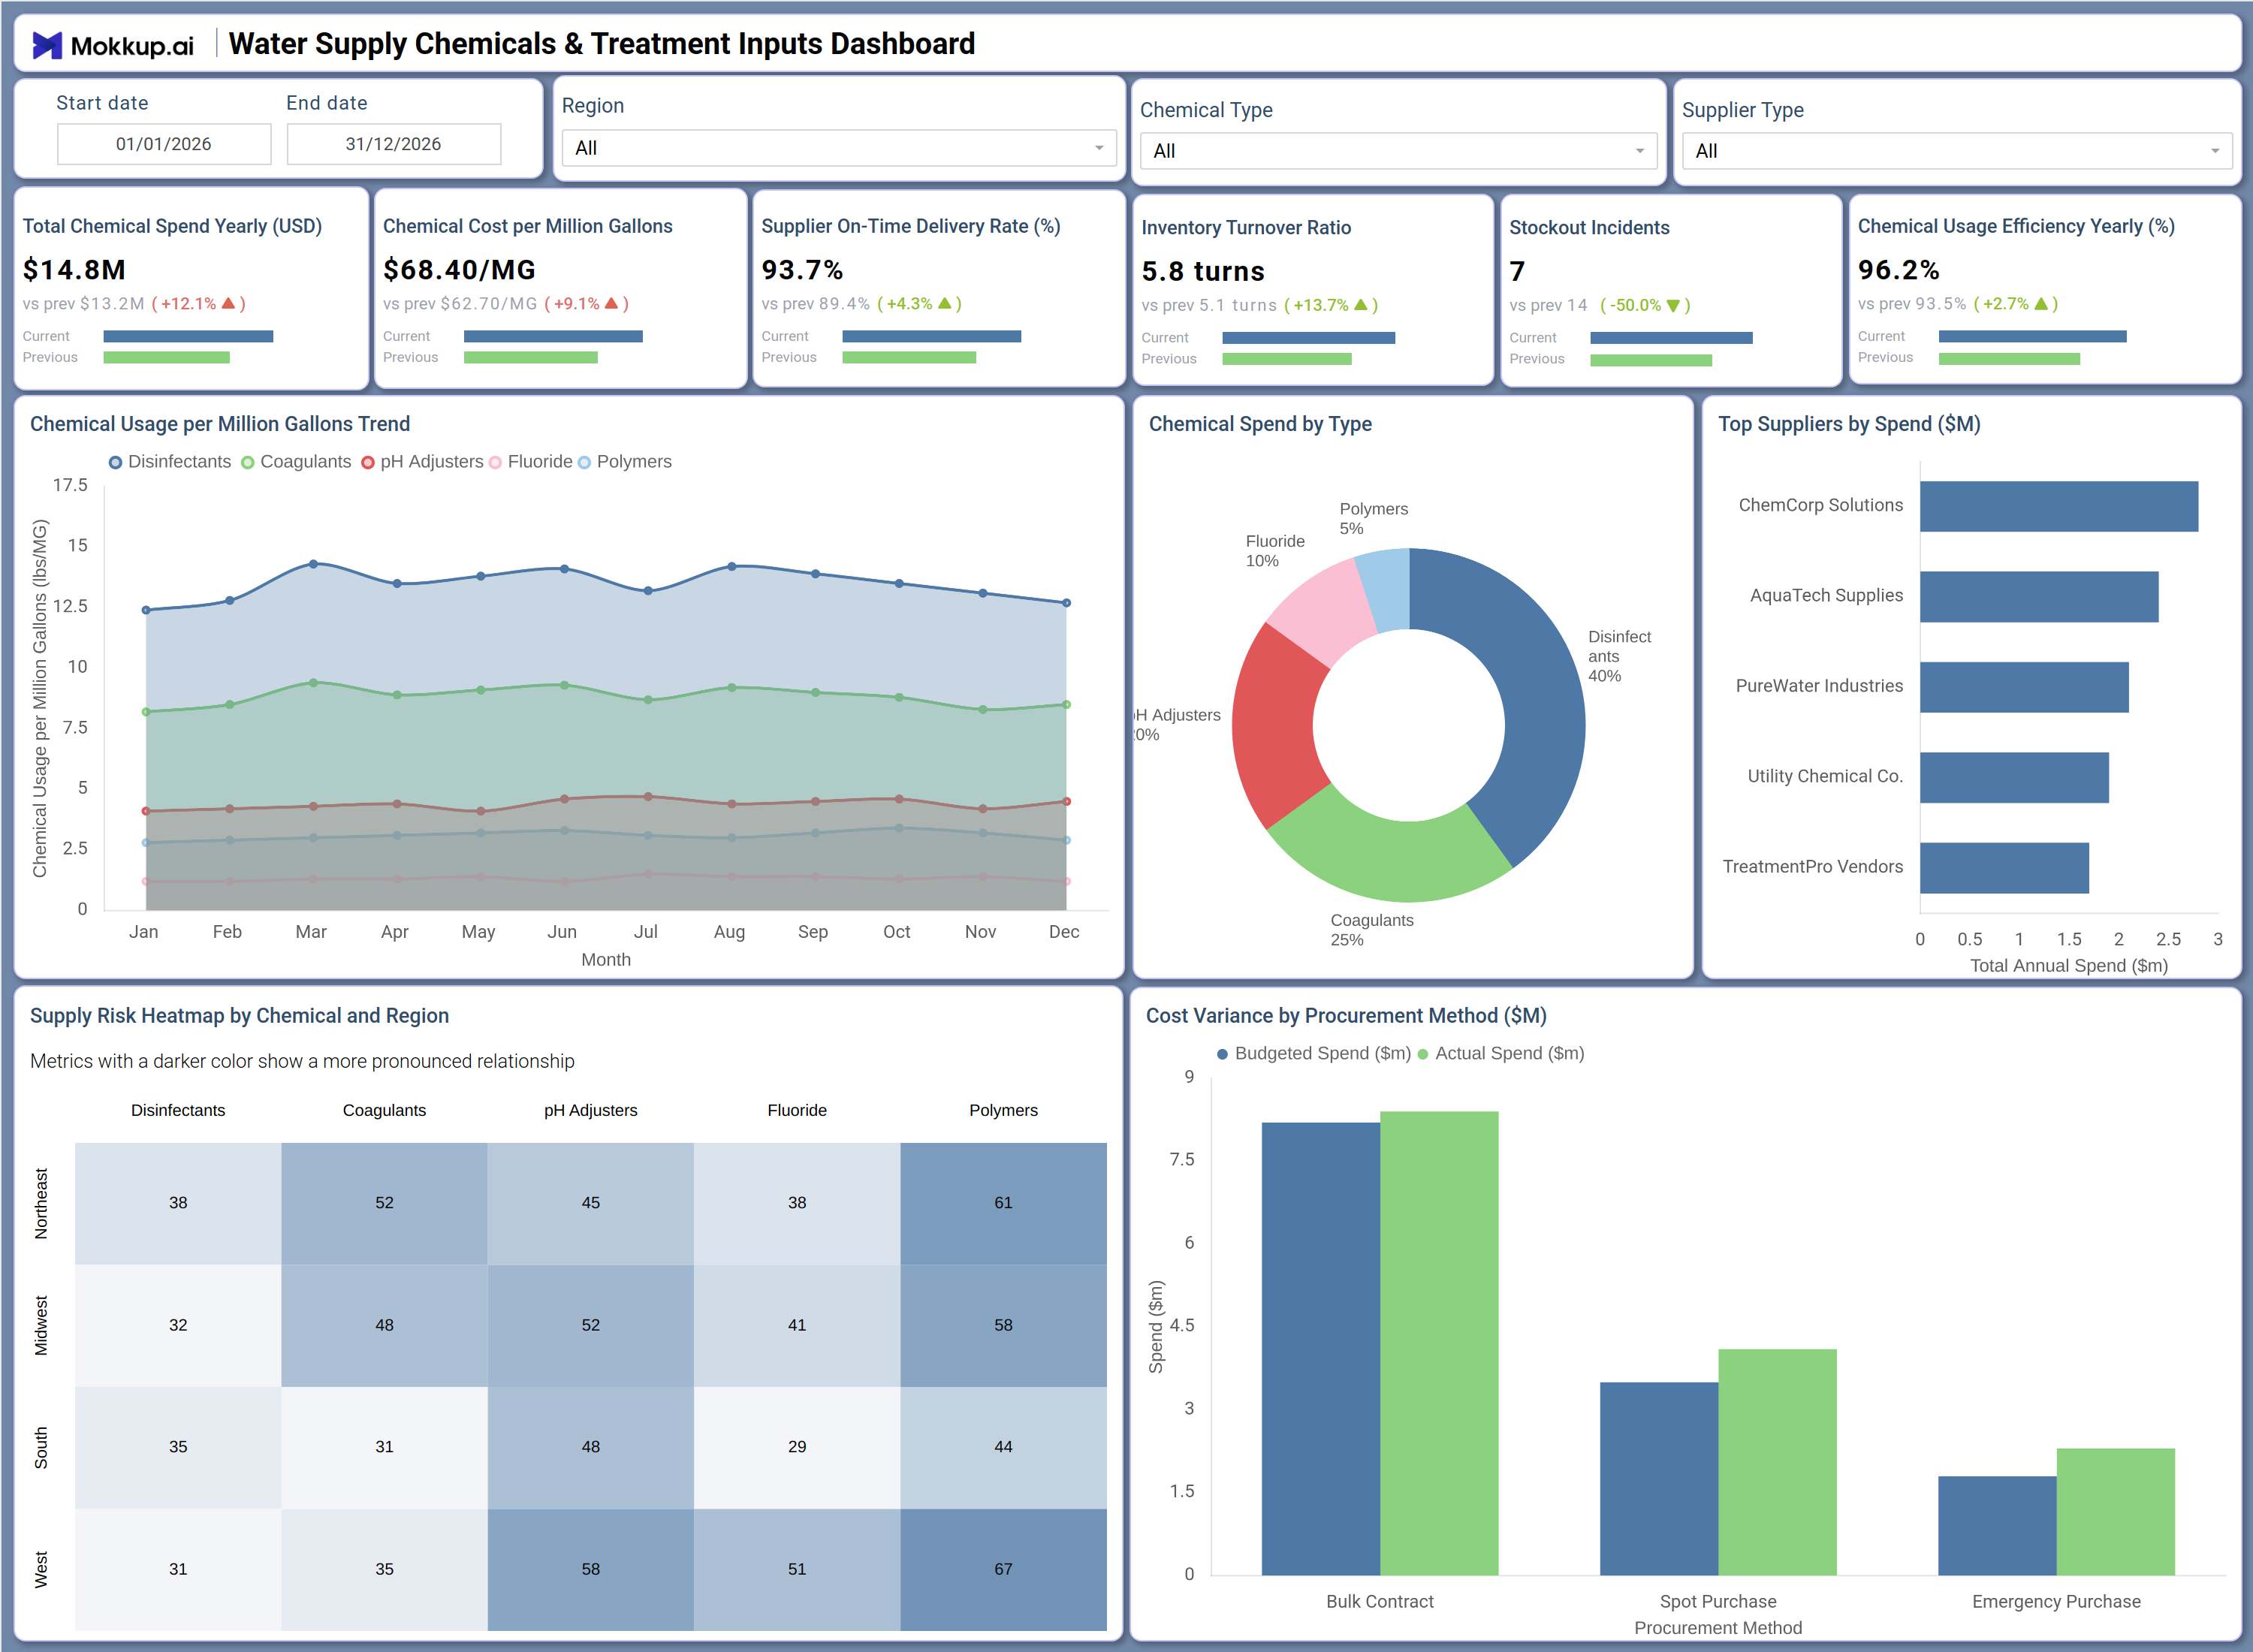Viewport: 2253px width, 1652px height.
Task: Click Emergency Purchase actual green bar
Action: pos(2115,1511)
